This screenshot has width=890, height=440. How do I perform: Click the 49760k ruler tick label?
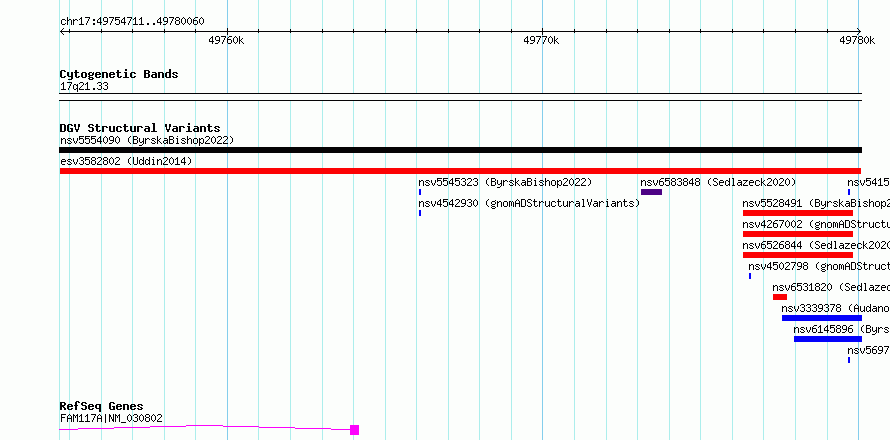pyautogui.click(x=226, y=40)
